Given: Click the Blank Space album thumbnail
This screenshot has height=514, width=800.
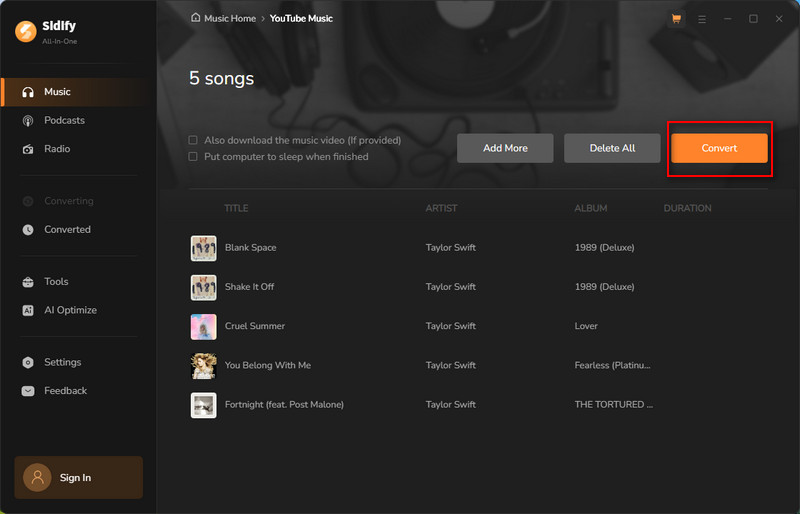Looking at the screenshot, I should tap(204, 248).
